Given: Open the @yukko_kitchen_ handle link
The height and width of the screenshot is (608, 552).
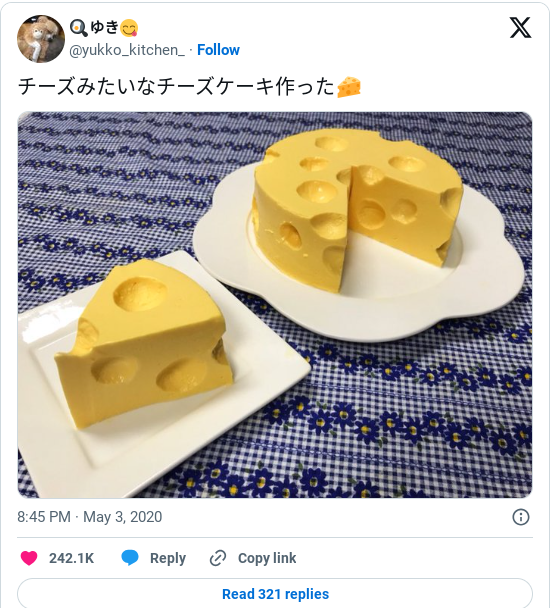Looking at the screenshot, I should coord(127,50).
